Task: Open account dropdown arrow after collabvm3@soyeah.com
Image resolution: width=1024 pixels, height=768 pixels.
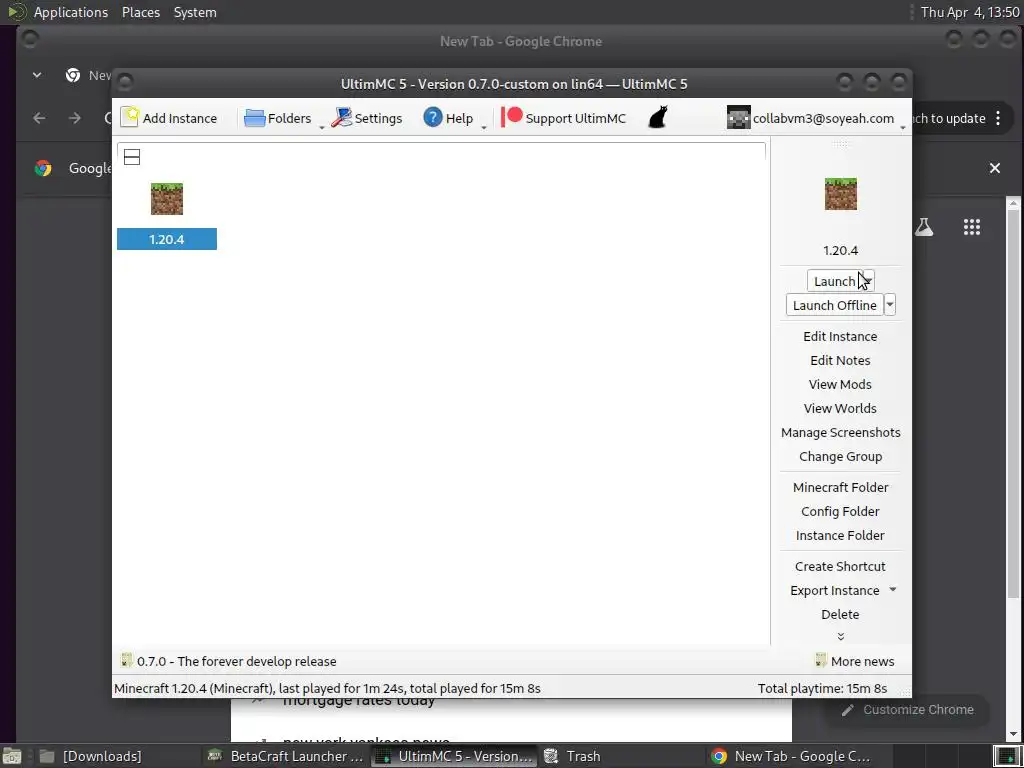Action: click(x=903, y=127)
